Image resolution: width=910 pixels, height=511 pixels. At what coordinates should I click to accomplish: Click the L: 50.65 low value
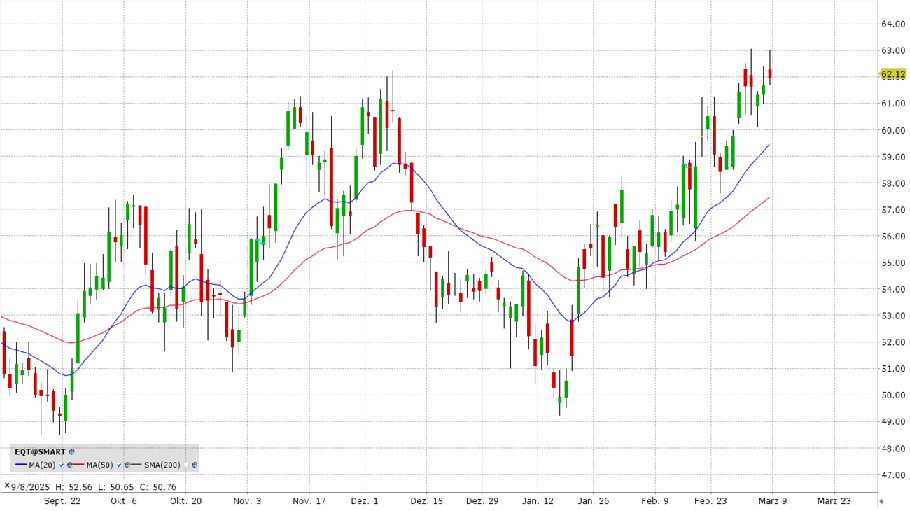click(x=116, y=487)
